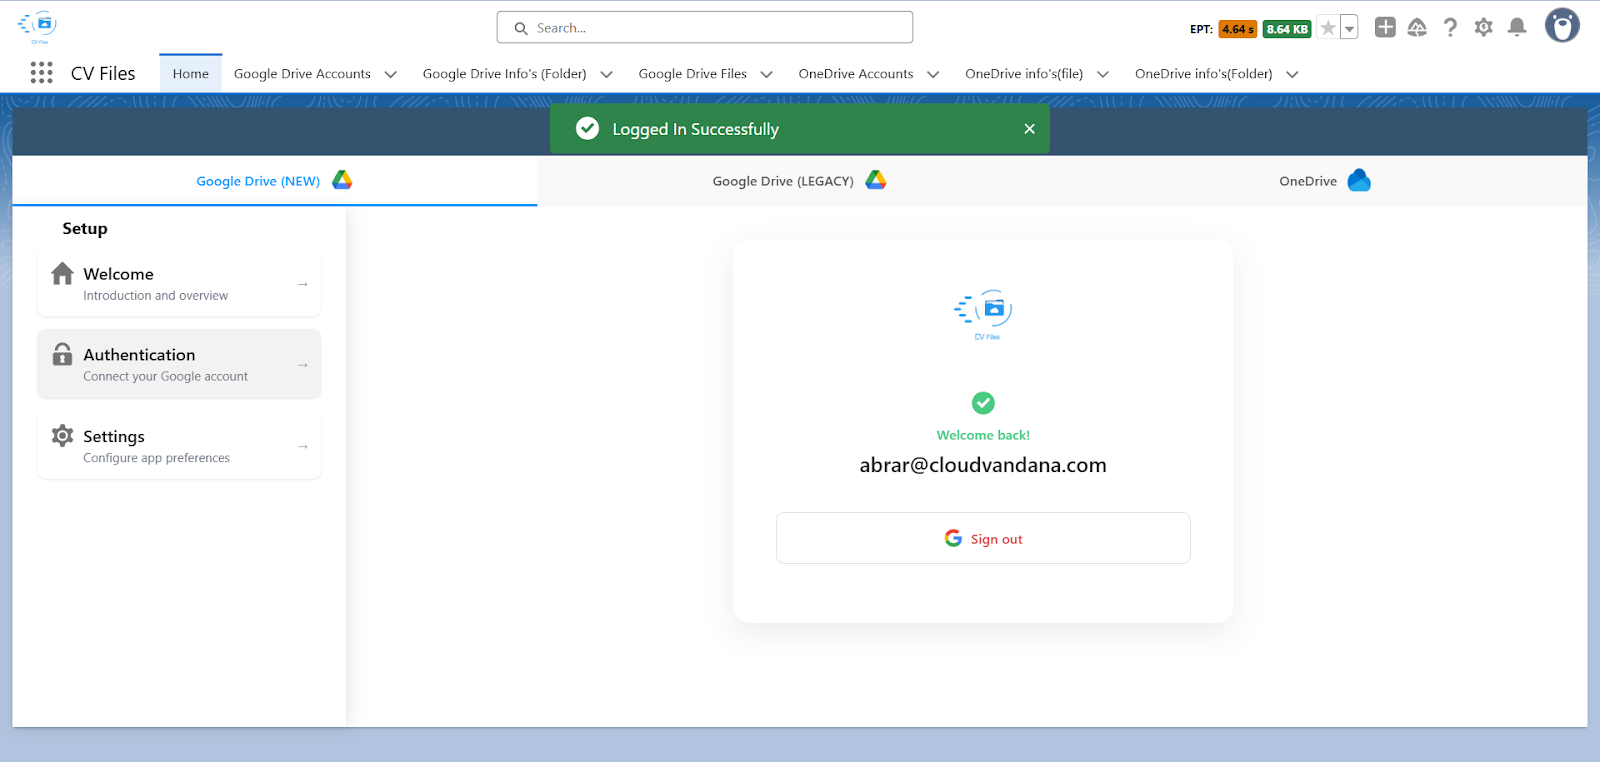Click the Welcome home icon

63,273
